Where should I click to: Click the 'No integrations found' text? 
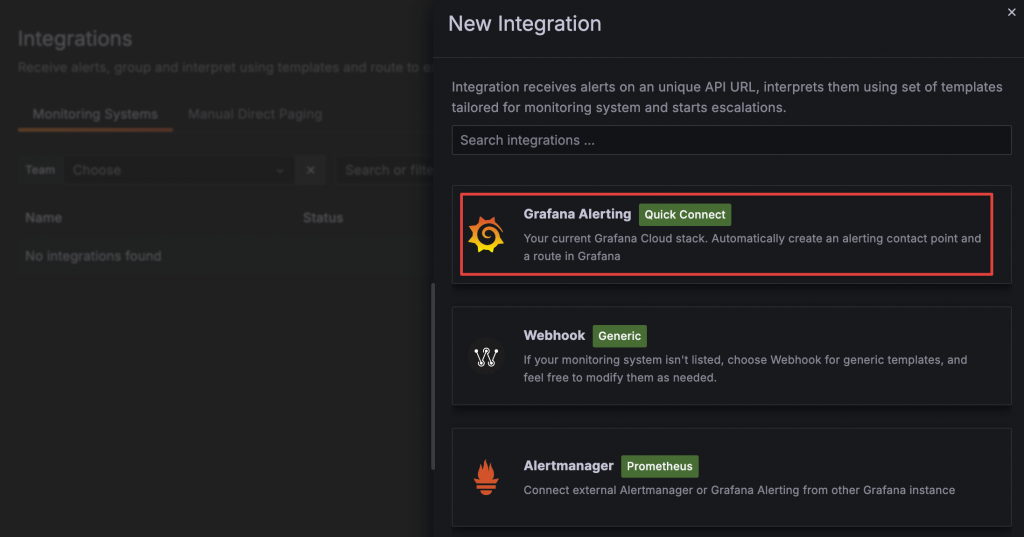coord(93,256)
